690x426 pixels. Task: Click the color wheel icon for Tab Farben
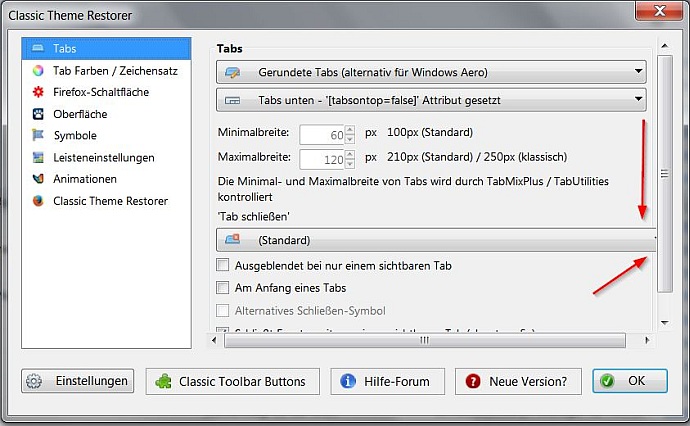38,70
